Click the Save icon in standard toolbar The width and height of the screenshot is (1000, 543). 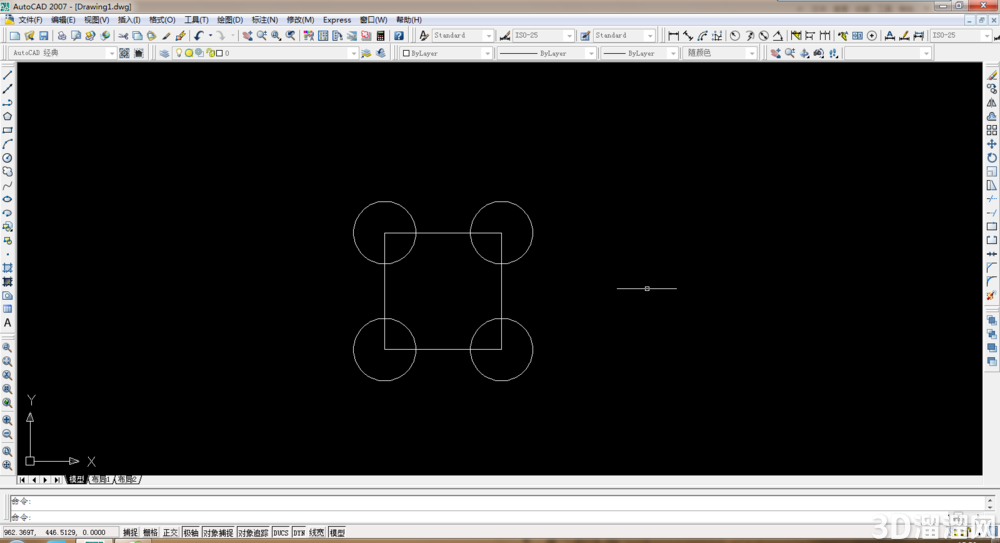point(44,36)
